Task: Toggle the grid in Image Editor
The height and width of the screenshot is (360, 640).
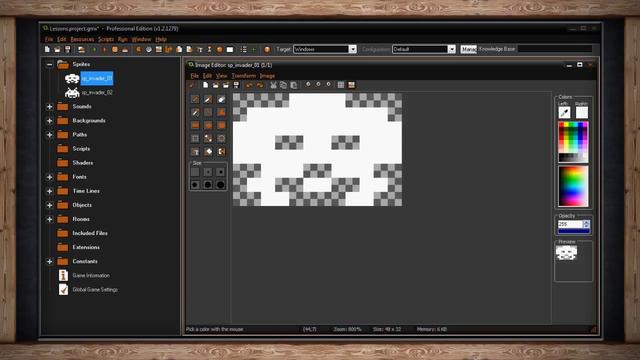Action: 341,85
